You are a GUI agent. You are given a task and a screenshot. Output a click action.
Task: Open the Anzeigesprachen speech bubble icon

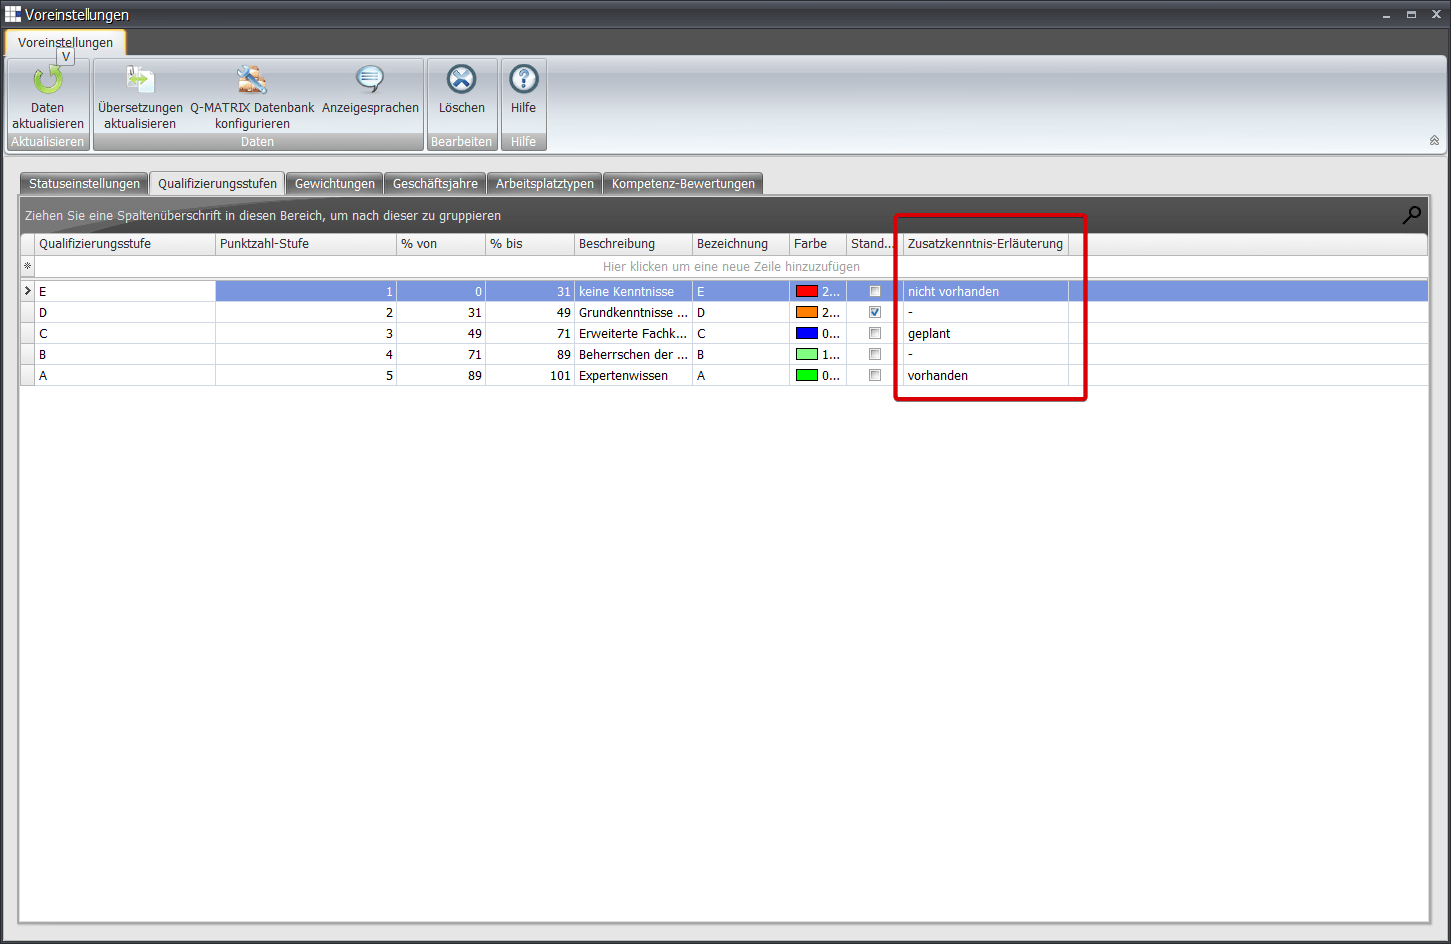click(370, 81)
